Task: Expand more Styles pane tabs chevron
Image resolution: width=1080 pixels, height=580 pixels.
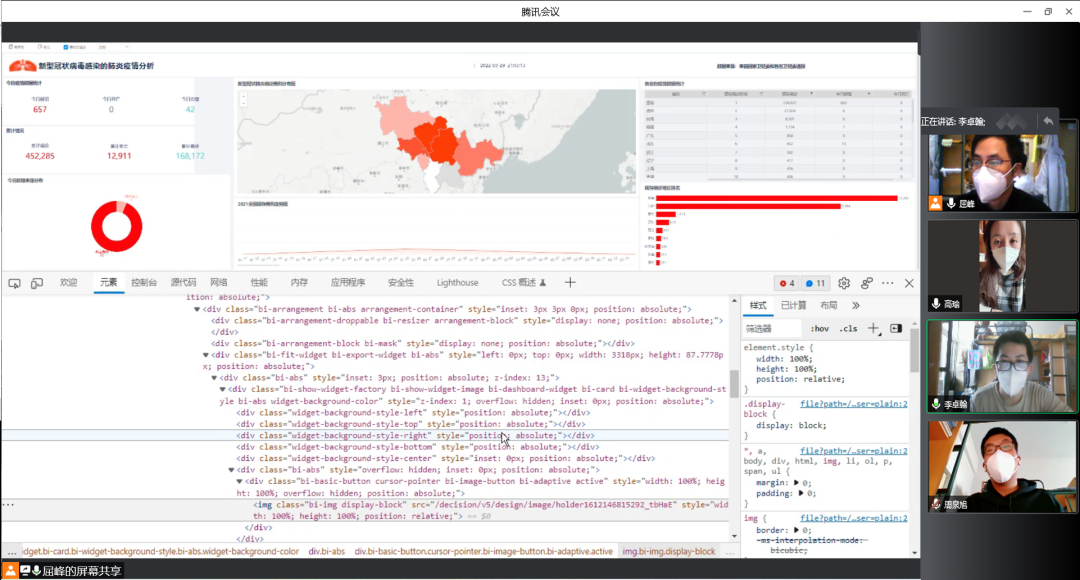Action: 856,305
